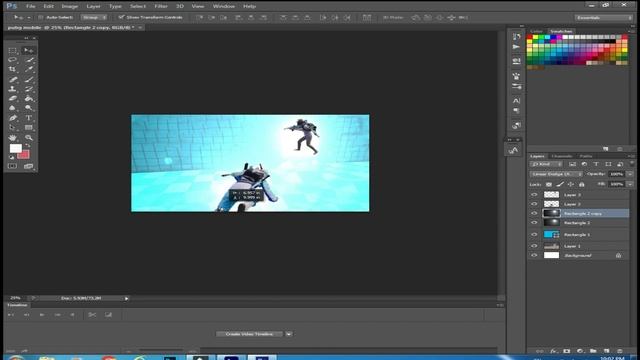Switch to the Color panel tab

pyautogui.click(x=536, y=31)
